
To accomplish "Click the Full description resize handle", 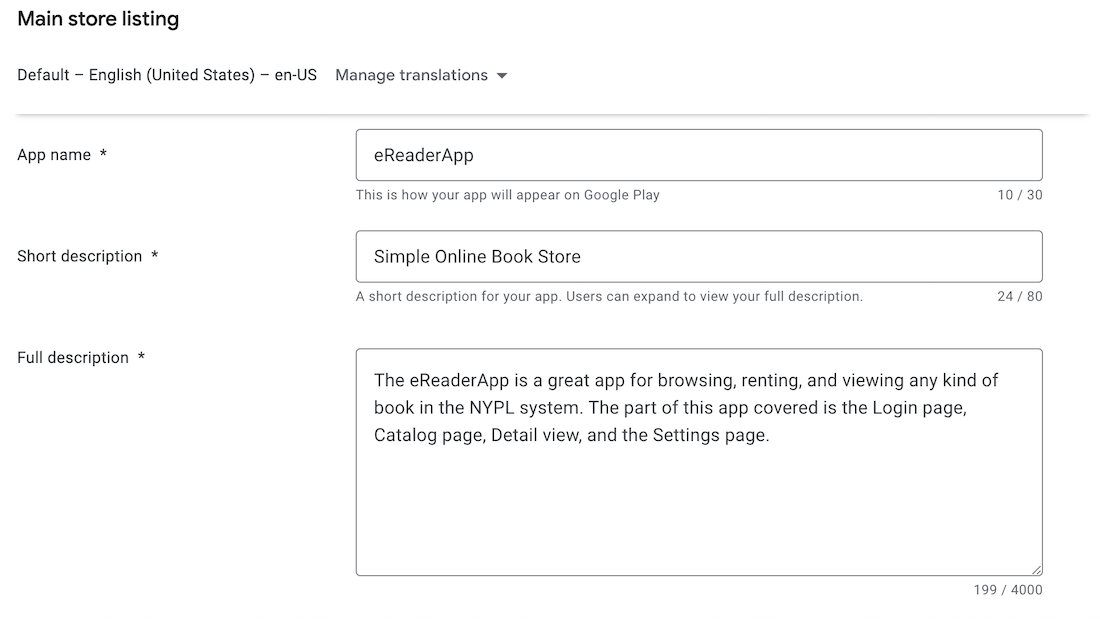I will tap(1036, 569).
